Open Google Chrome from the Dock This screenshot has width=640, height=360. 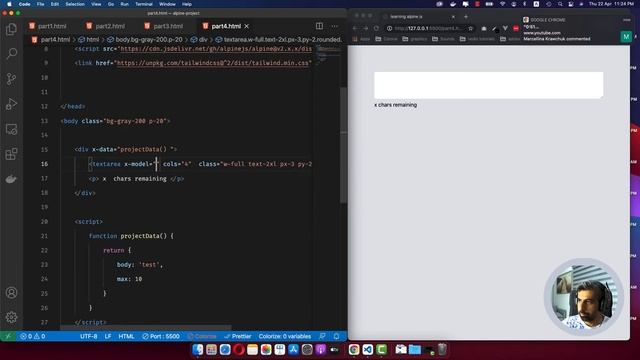pyautogui.click(x=354, y=349)
